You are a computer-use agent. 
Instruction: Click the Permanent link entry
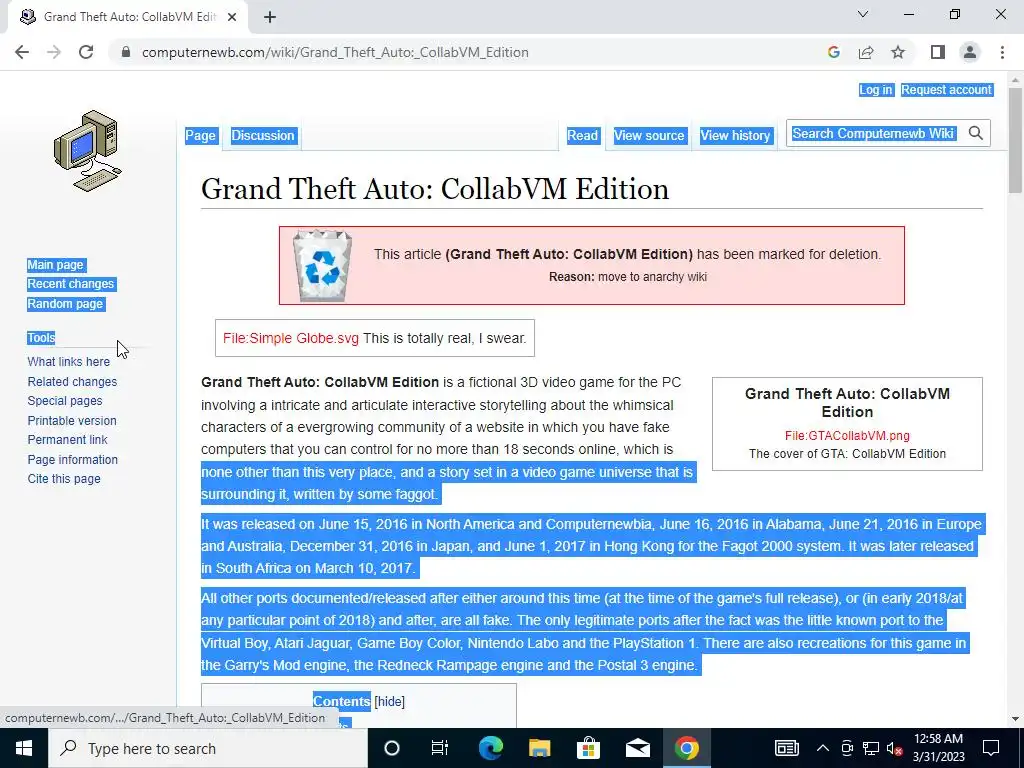click(67, 440)
